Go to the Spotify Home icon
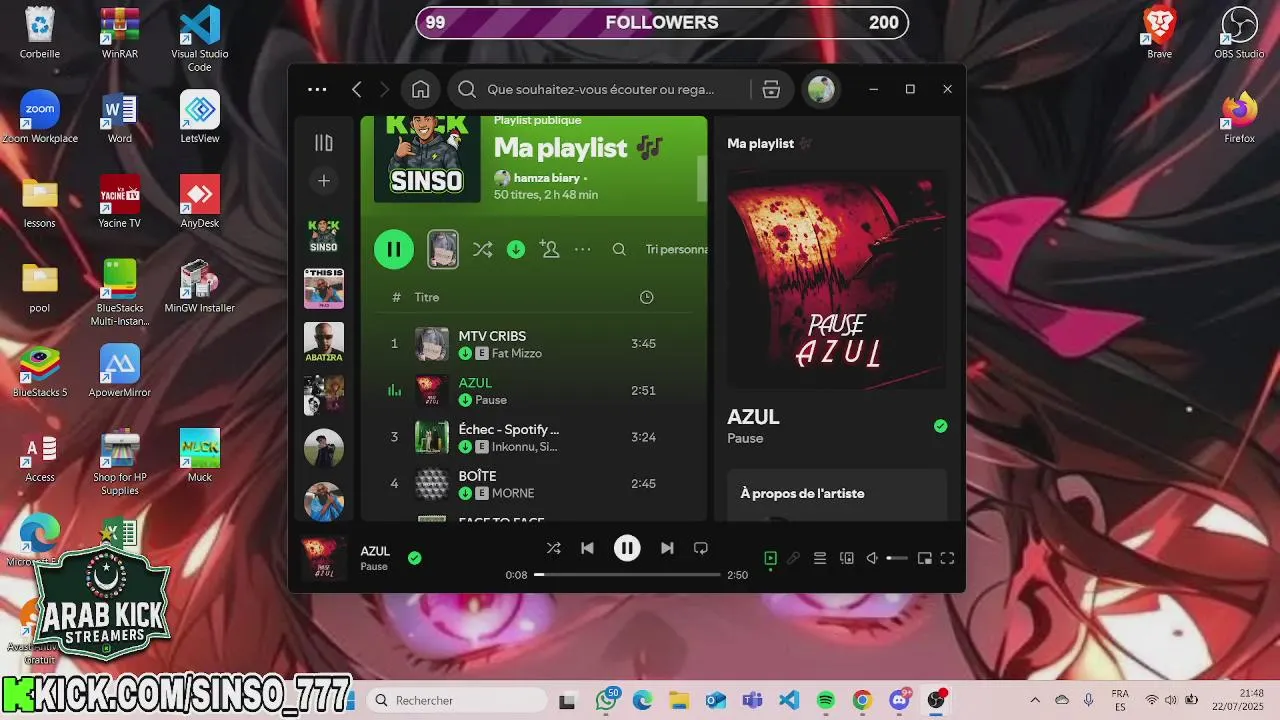 click(421, 89)
